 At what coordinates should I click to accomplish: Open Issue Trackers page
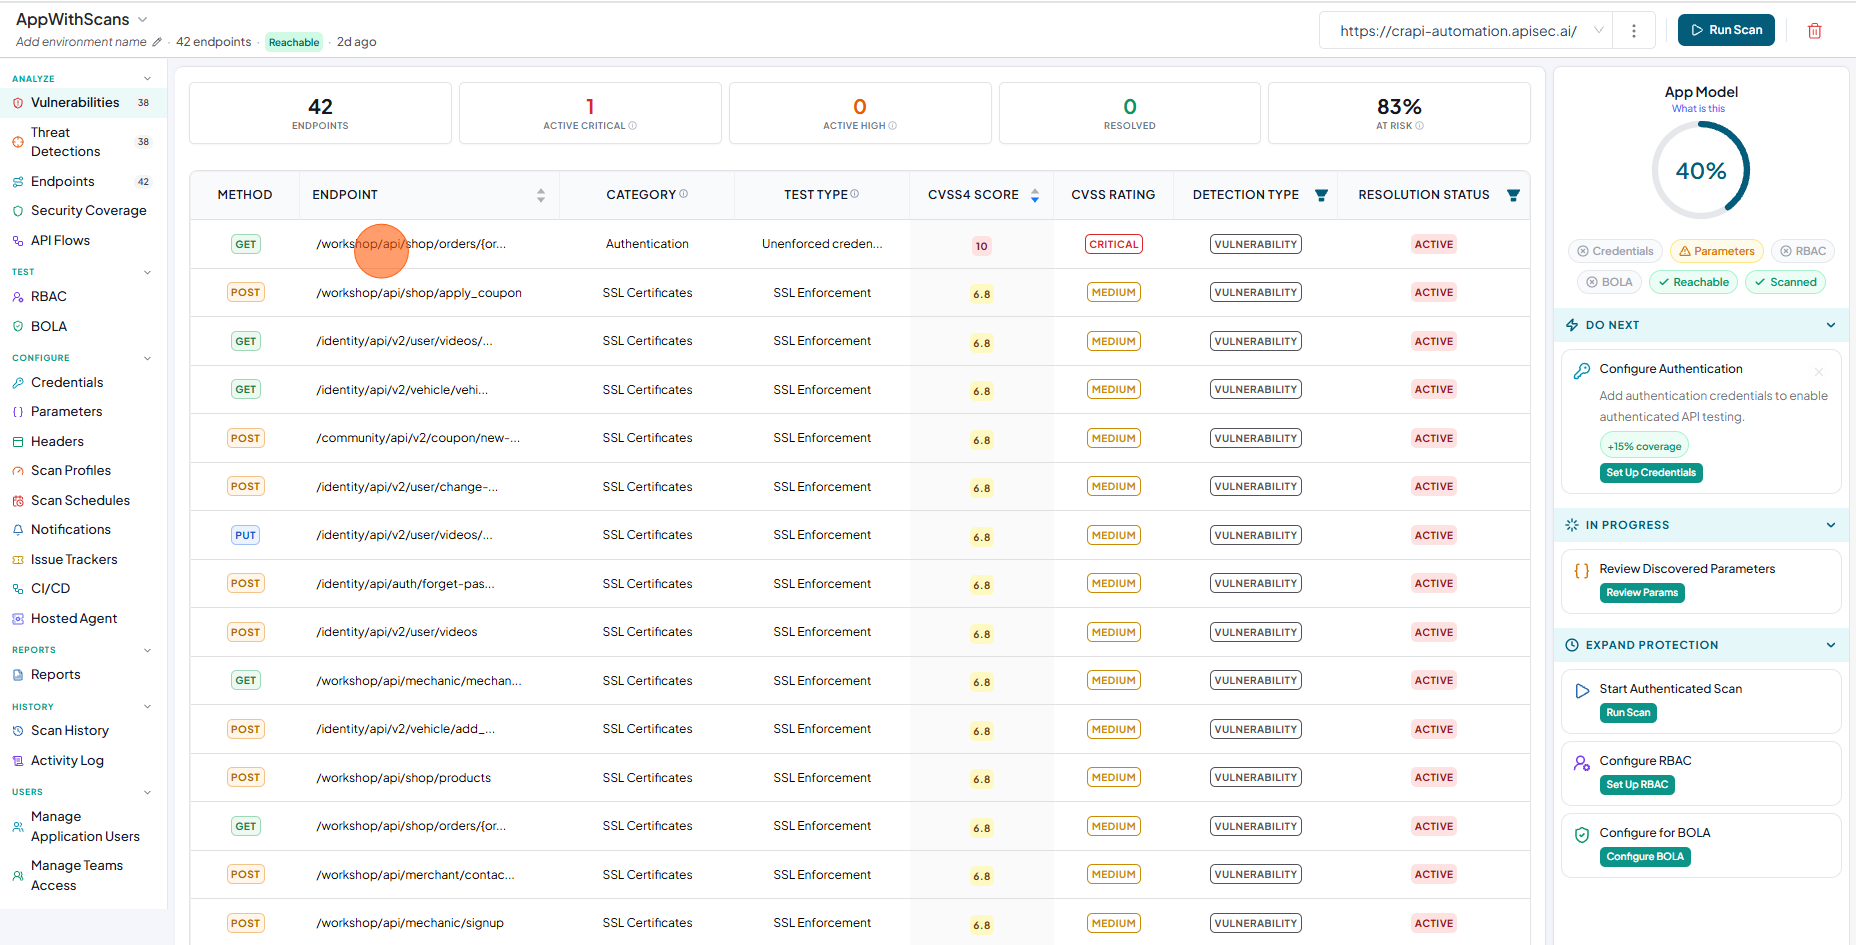pyautogui.click(x=83, y=560)
